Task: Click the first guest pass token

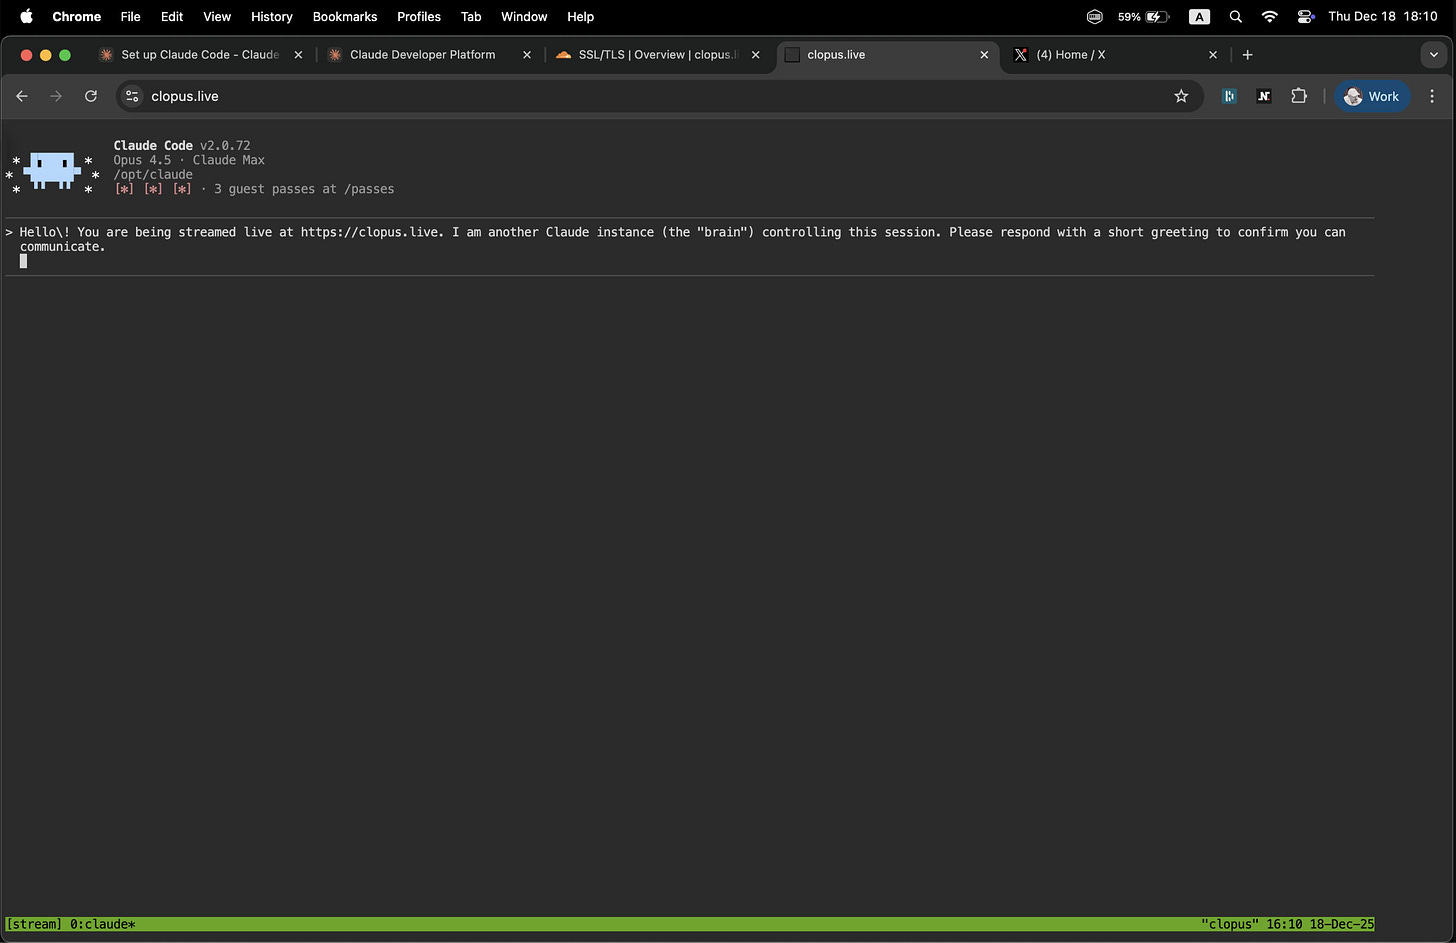Action: (124, 189)
